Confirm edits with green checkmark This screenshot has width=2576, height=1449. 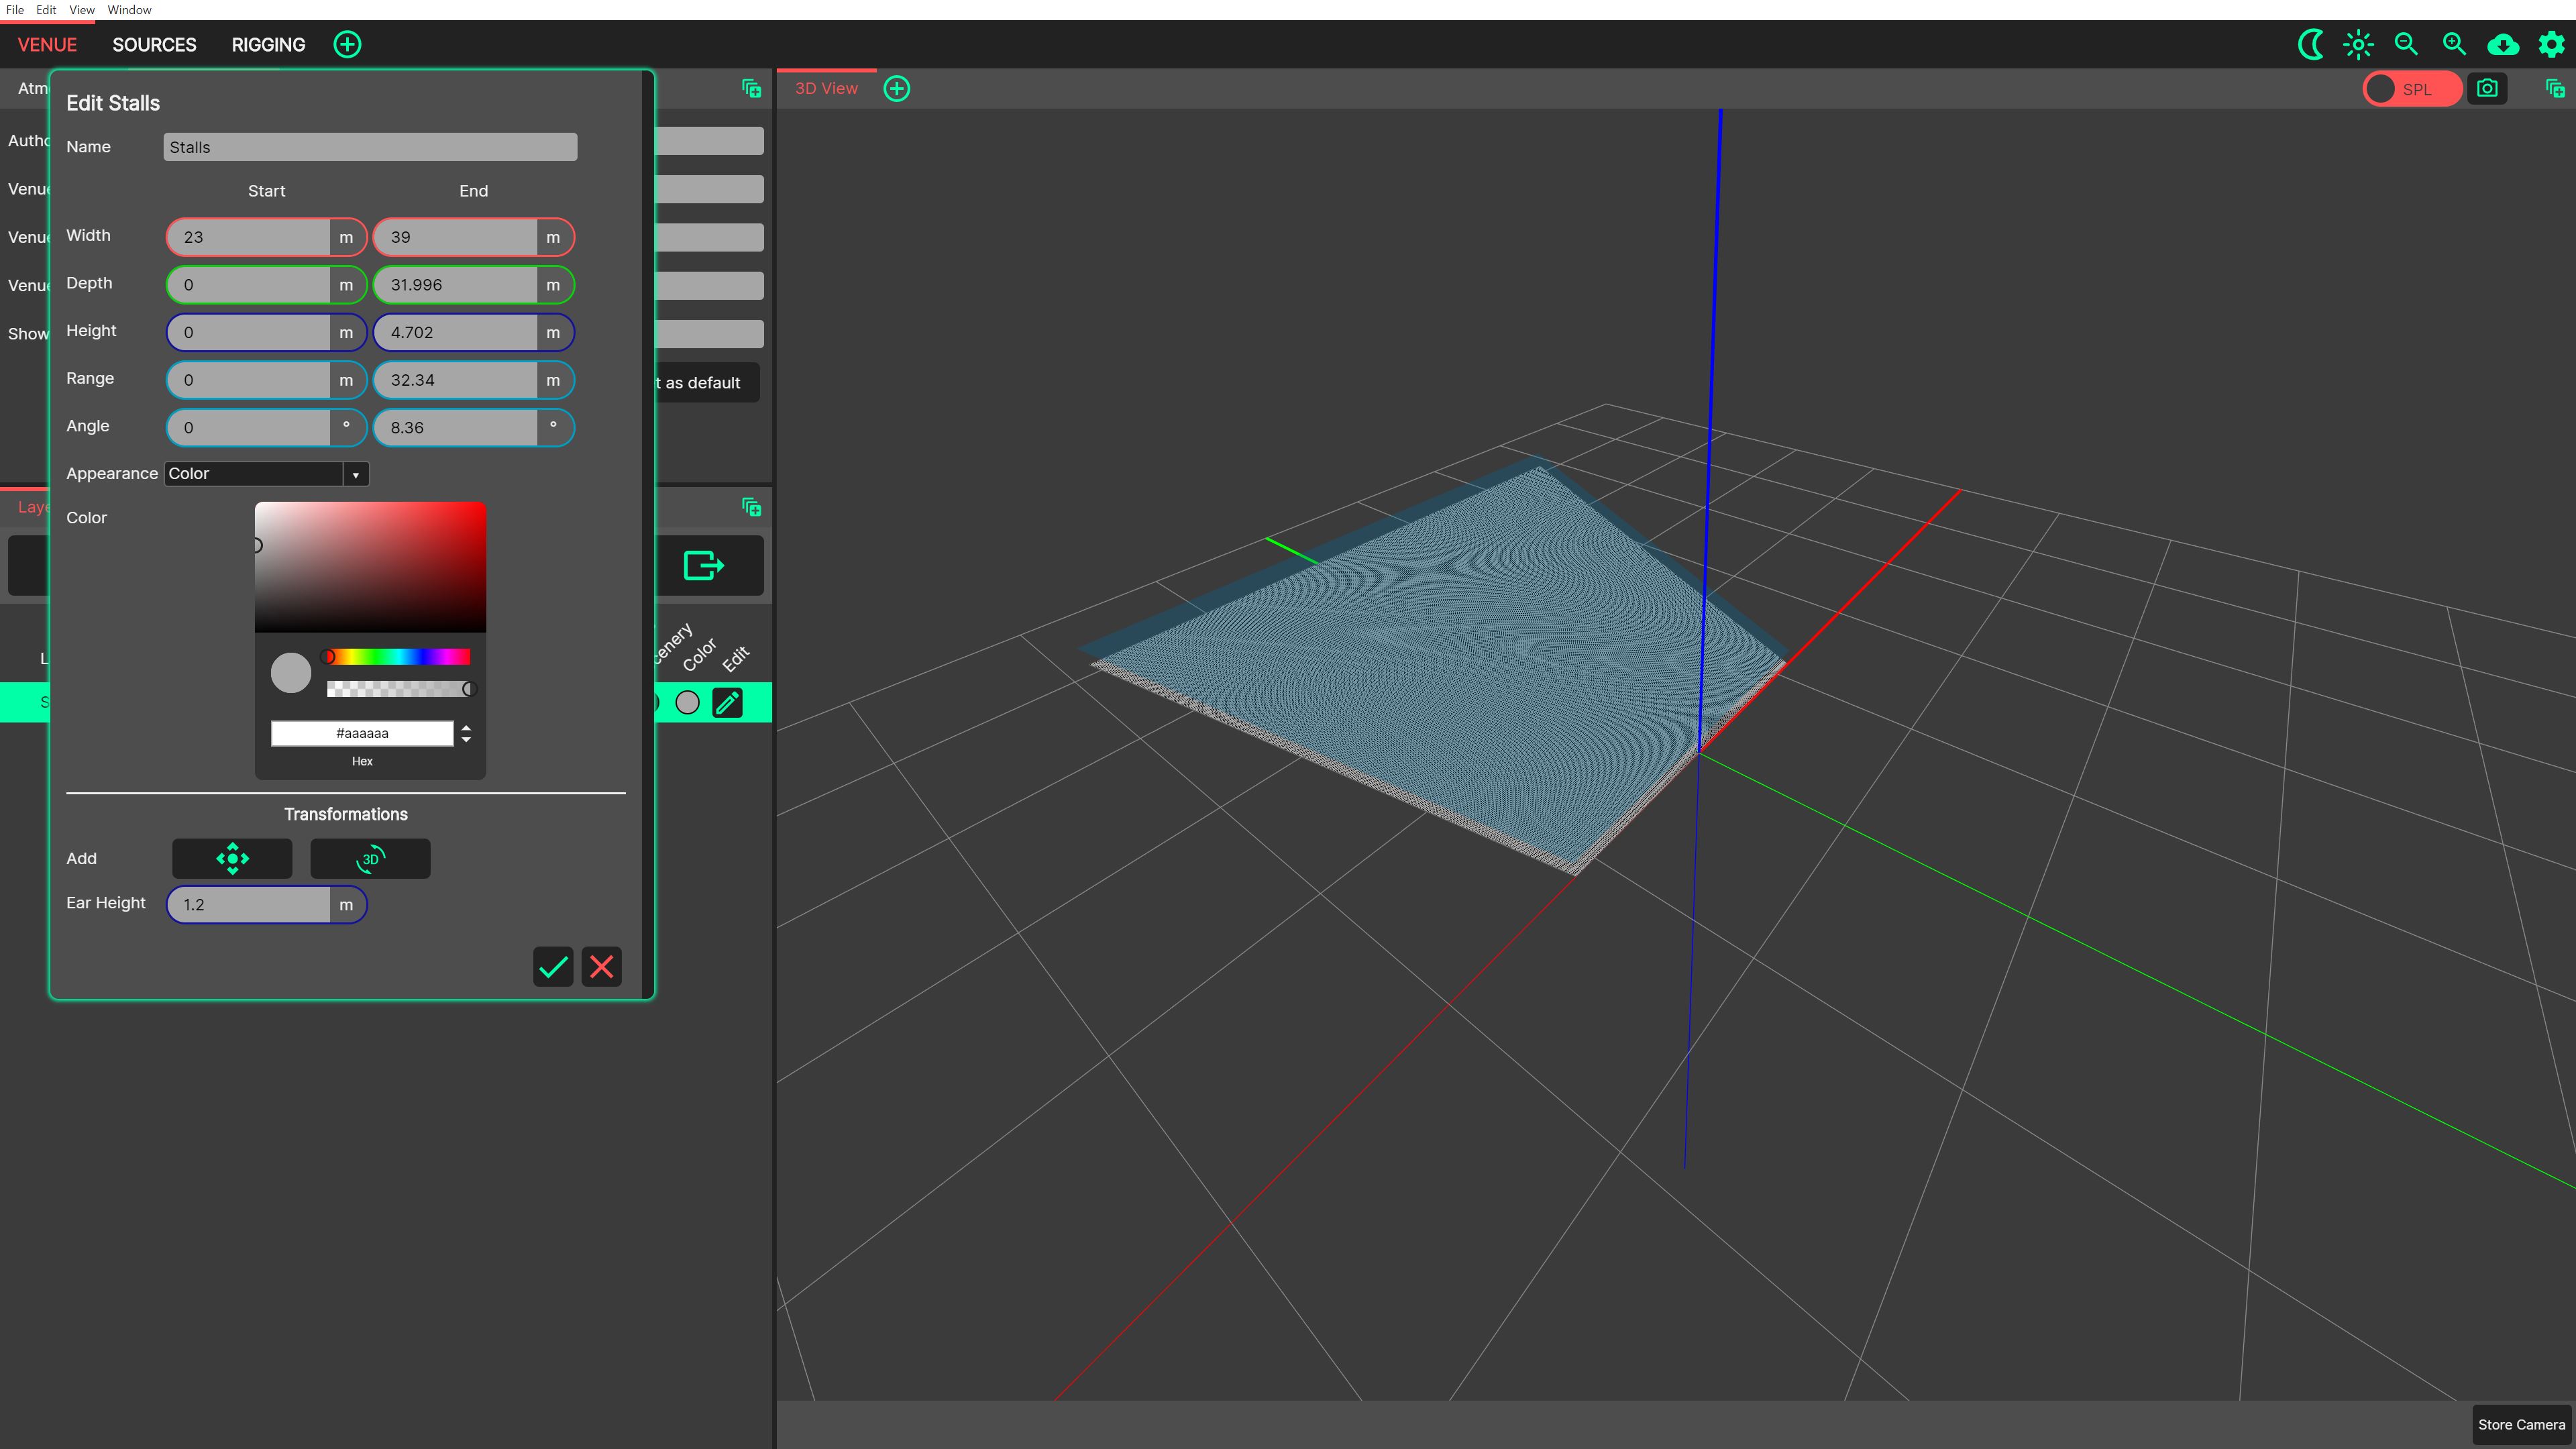[553, 966]
